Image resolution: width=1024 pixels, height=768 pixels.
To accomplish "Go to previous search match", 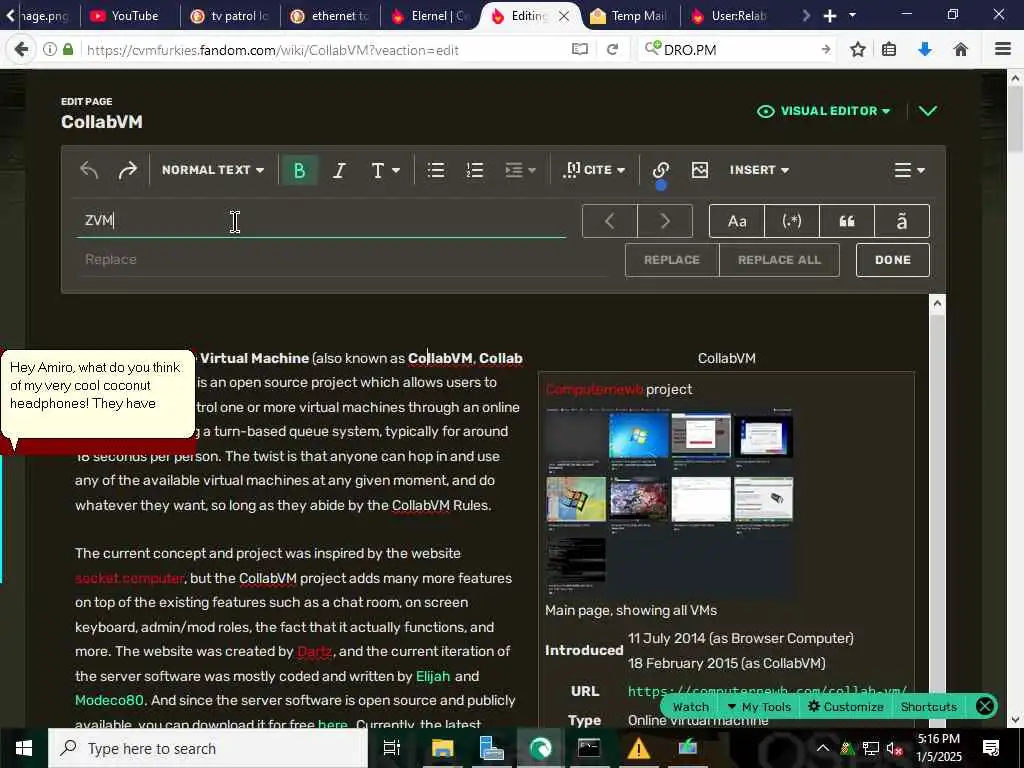I will 610,221.
